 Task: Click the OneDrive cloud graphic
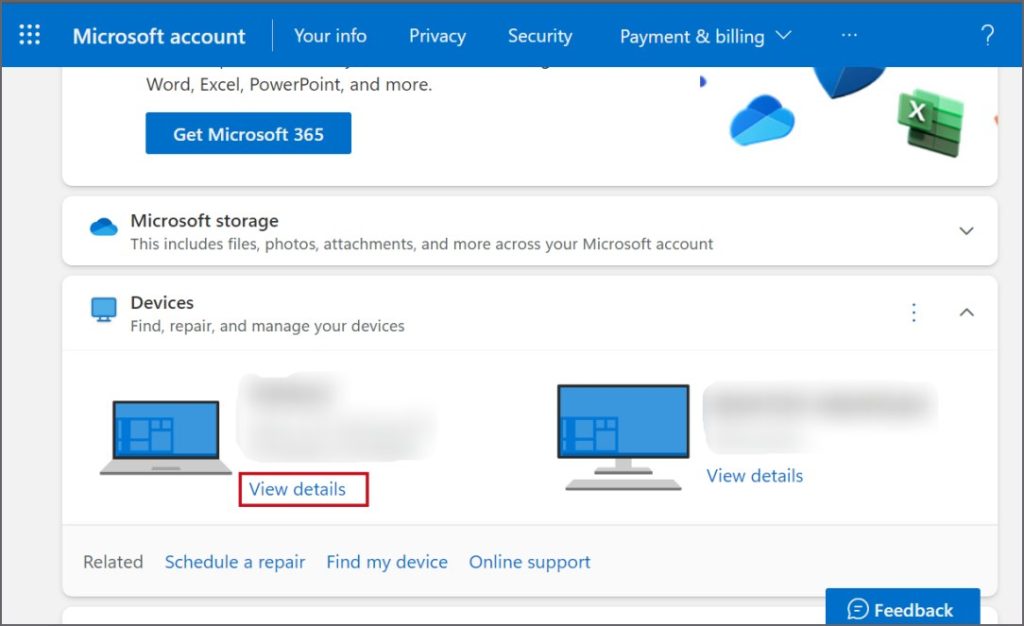click(762, 120)
